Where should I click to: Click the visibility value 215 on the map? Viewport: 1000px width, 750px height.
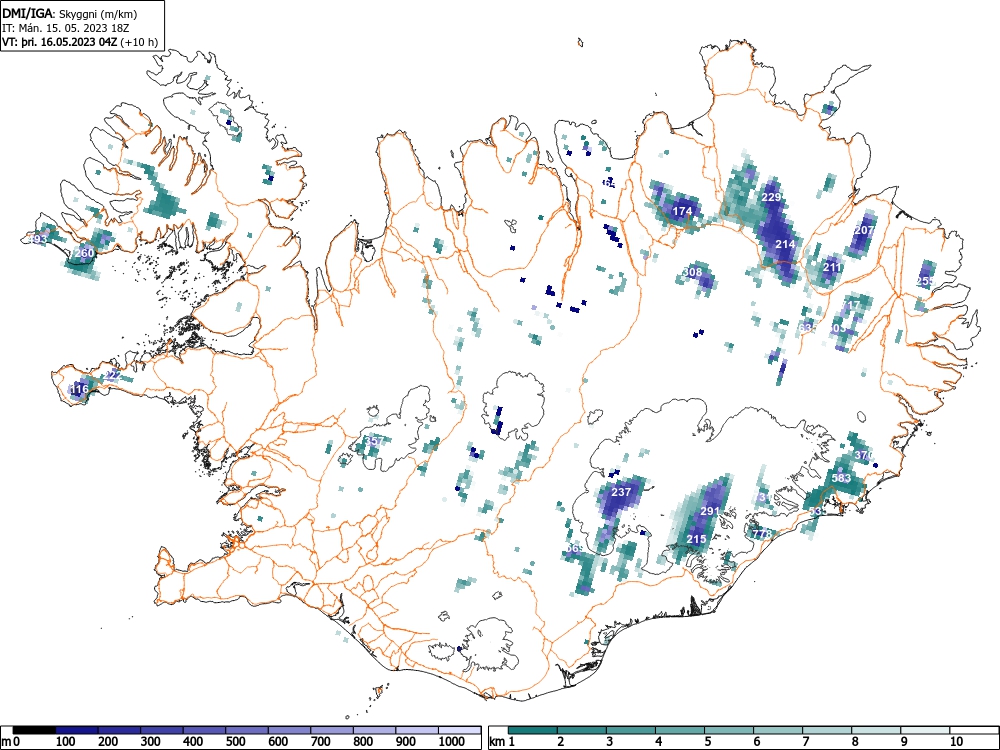pyautogui.click(x=696, y=538)
